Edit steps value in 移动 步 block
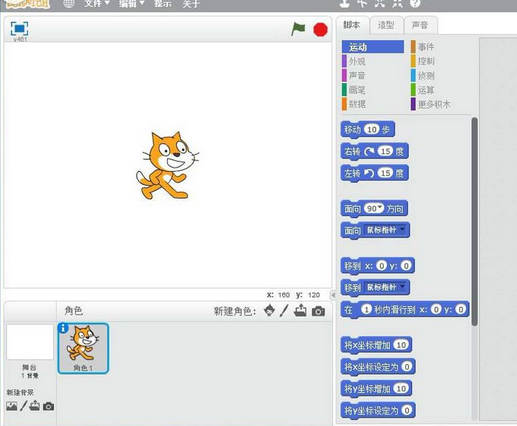Viewport: 517px width, 426px height. pos(372,129)
